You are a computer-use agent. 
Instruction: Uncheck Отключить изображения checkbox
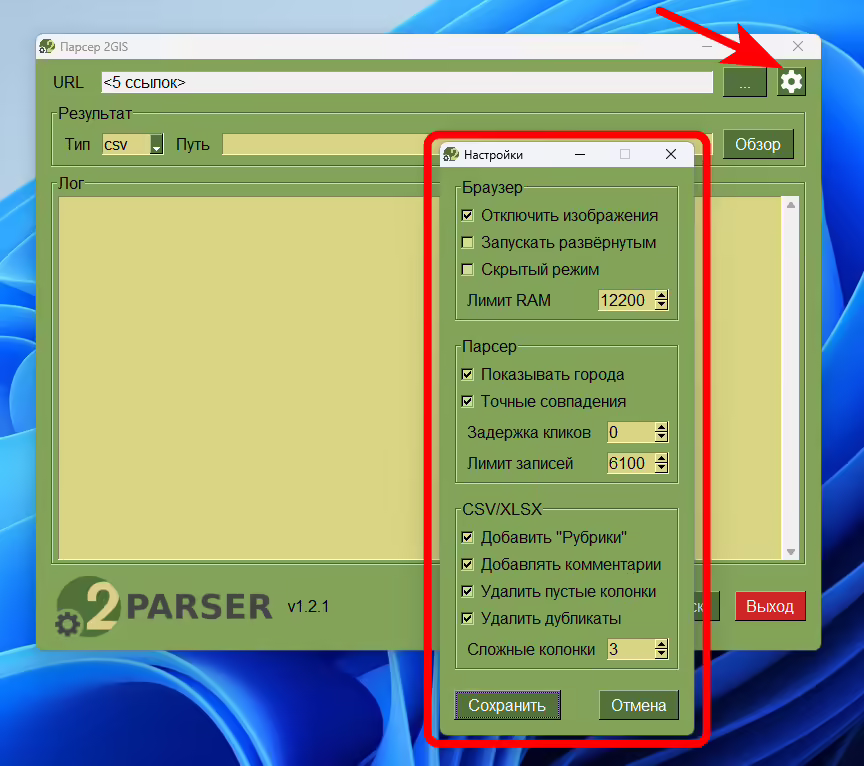point(467,215)
